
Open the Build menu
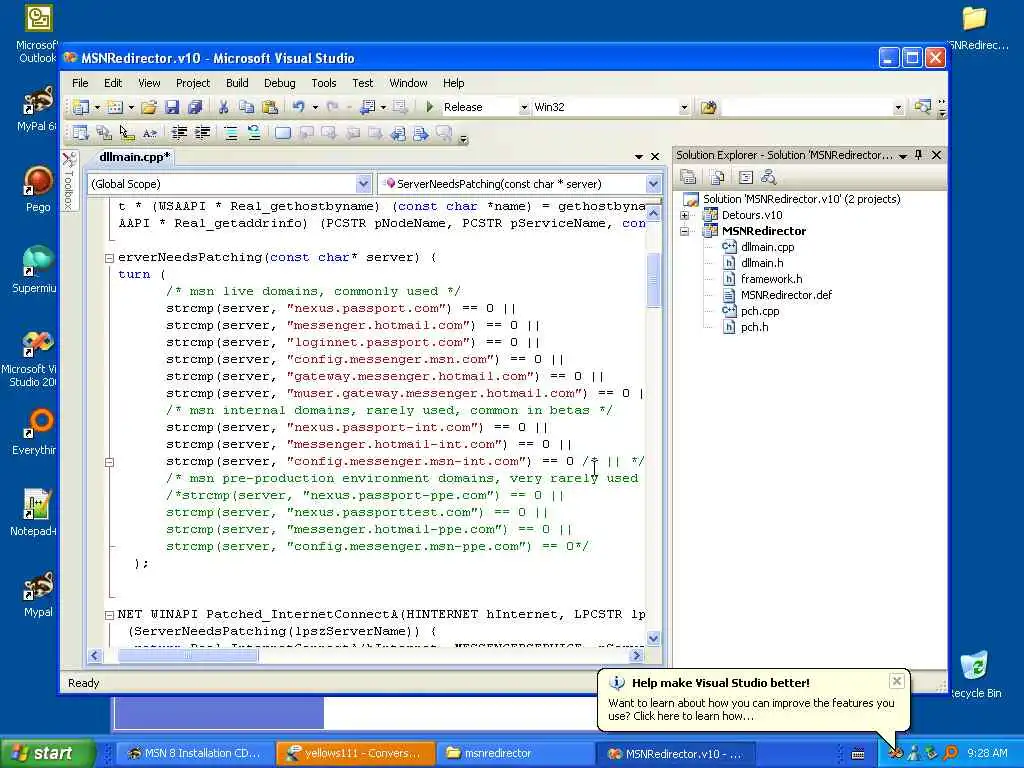[x=237, y=83]
